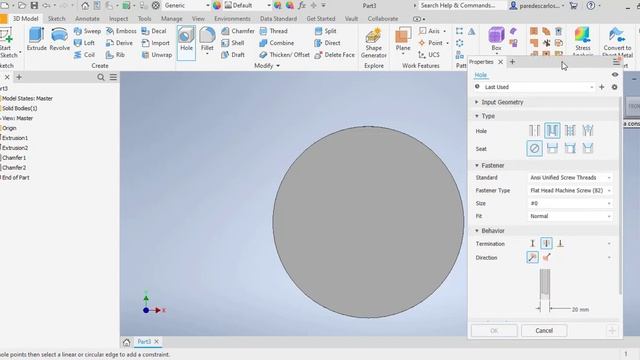Viewport: 640px width, 360px height.
Task: Choose the Sweep tool
Action: coord(87,31)
